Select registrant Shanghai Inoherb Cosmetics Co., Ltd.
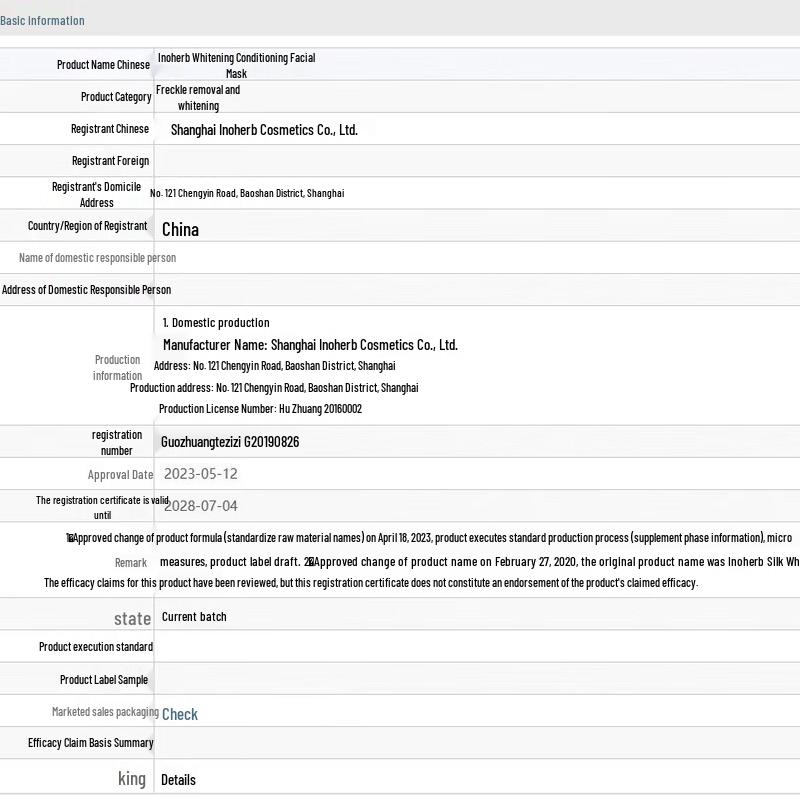The image size is (800, 800). (264, 130)
